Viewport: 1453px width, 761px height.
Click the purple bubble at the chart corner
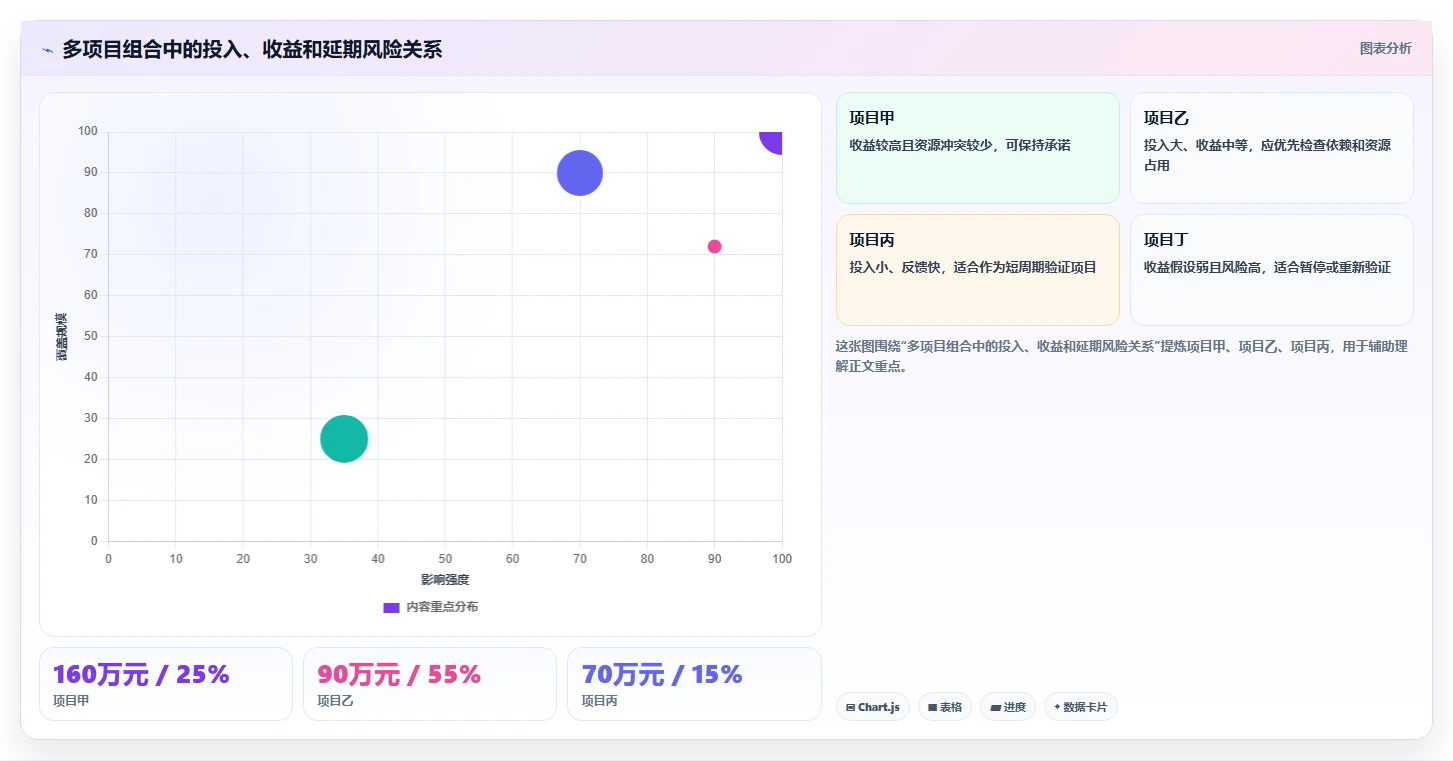(x=772, y=140)
